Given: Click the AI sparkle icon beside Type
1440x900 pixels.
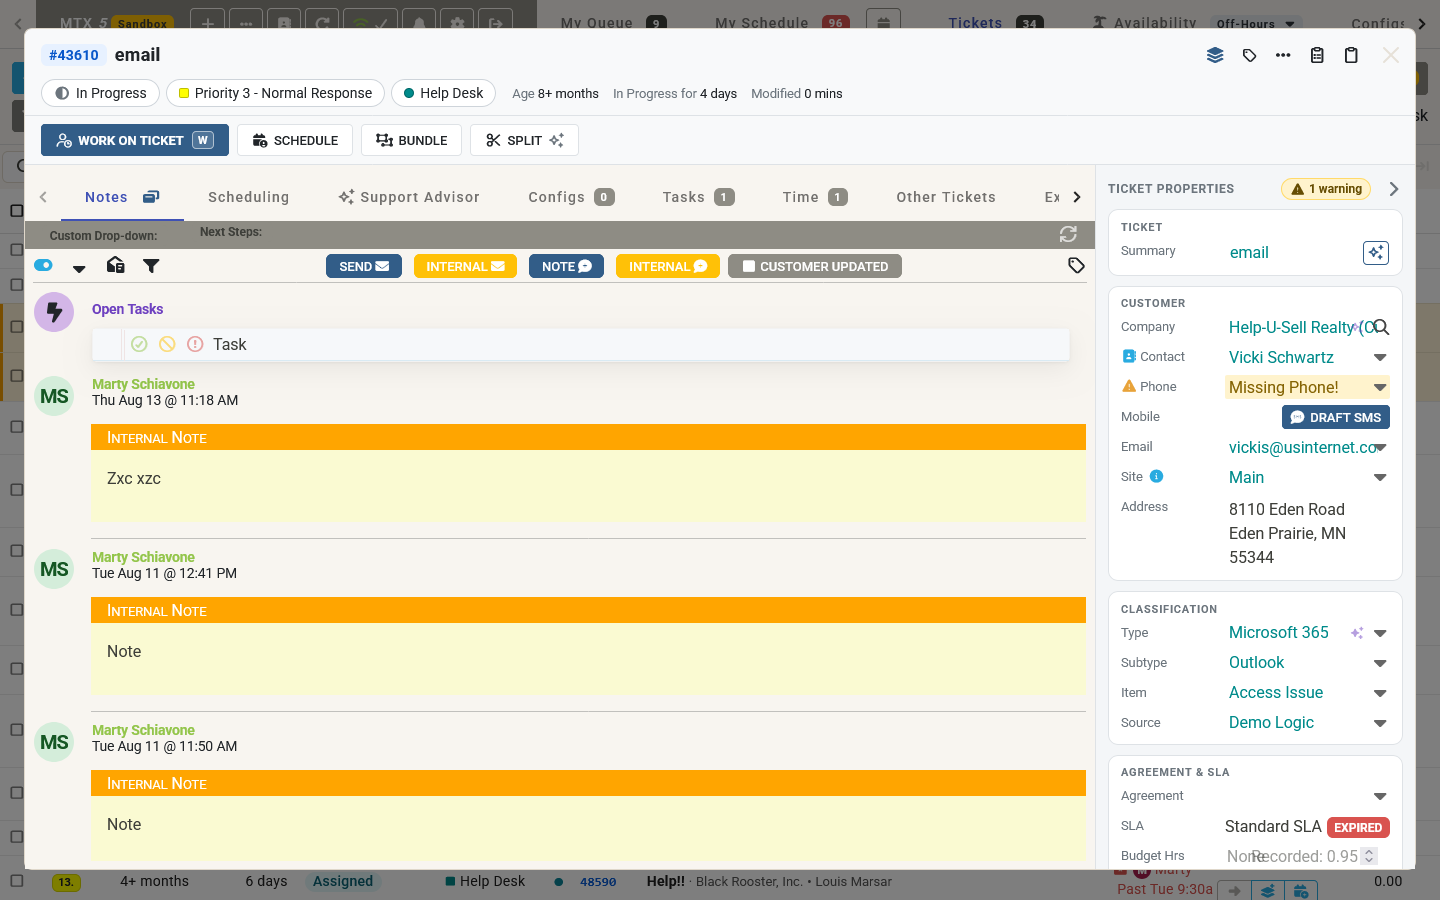Looking at the screenshot, I should 1357,633.
